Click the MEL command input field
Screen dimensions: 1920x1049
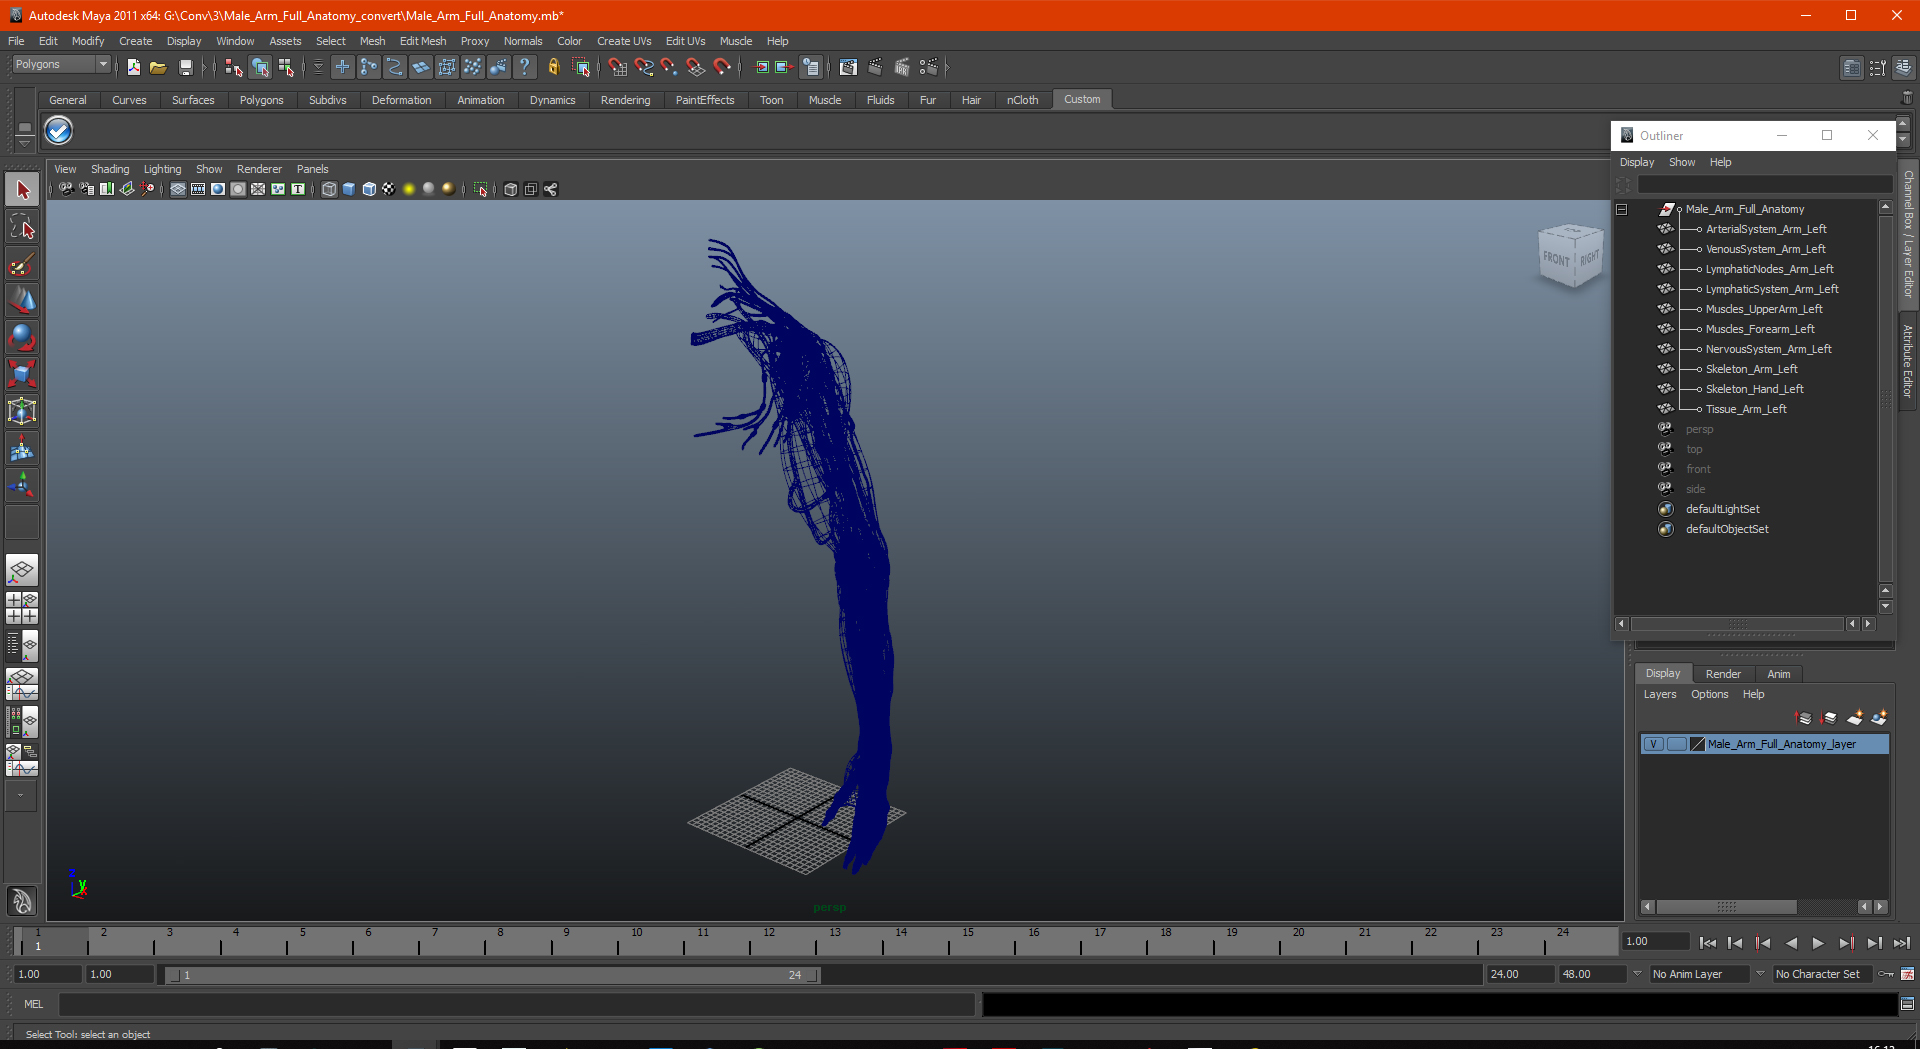point(516,1004)
